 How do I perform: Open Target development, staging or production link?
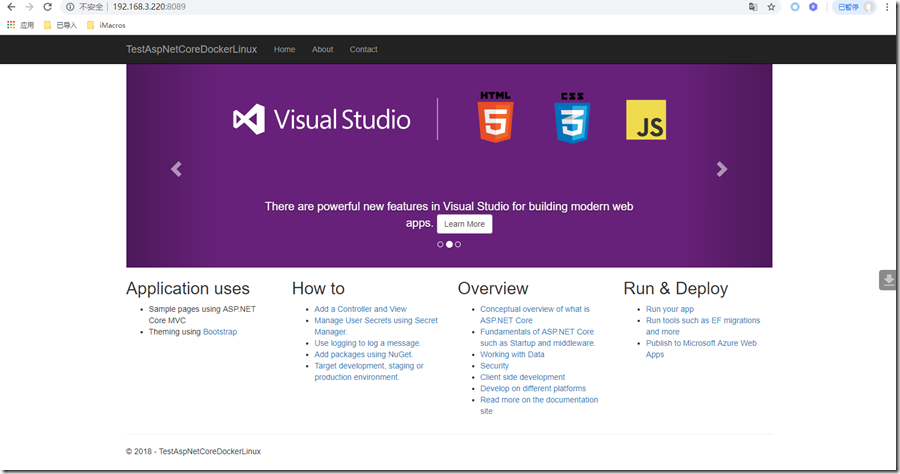coord(369,371)
